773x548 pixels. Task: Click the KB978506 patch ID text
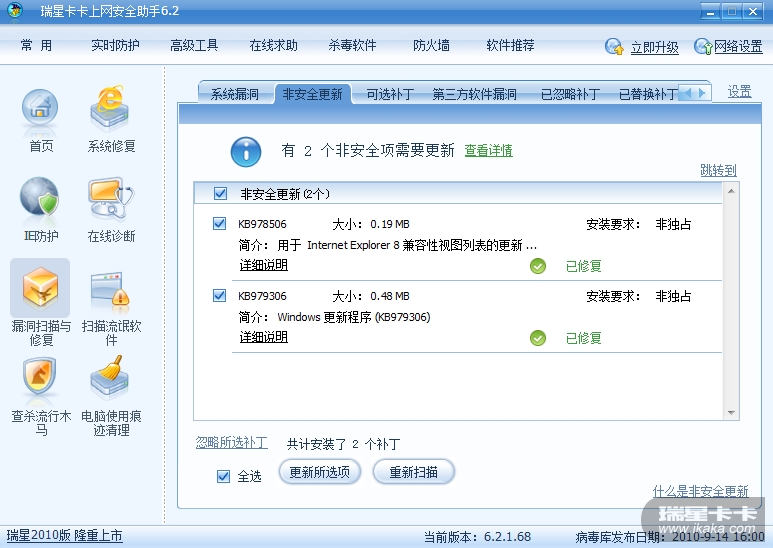pyautogui.click(x=262, y=224)
